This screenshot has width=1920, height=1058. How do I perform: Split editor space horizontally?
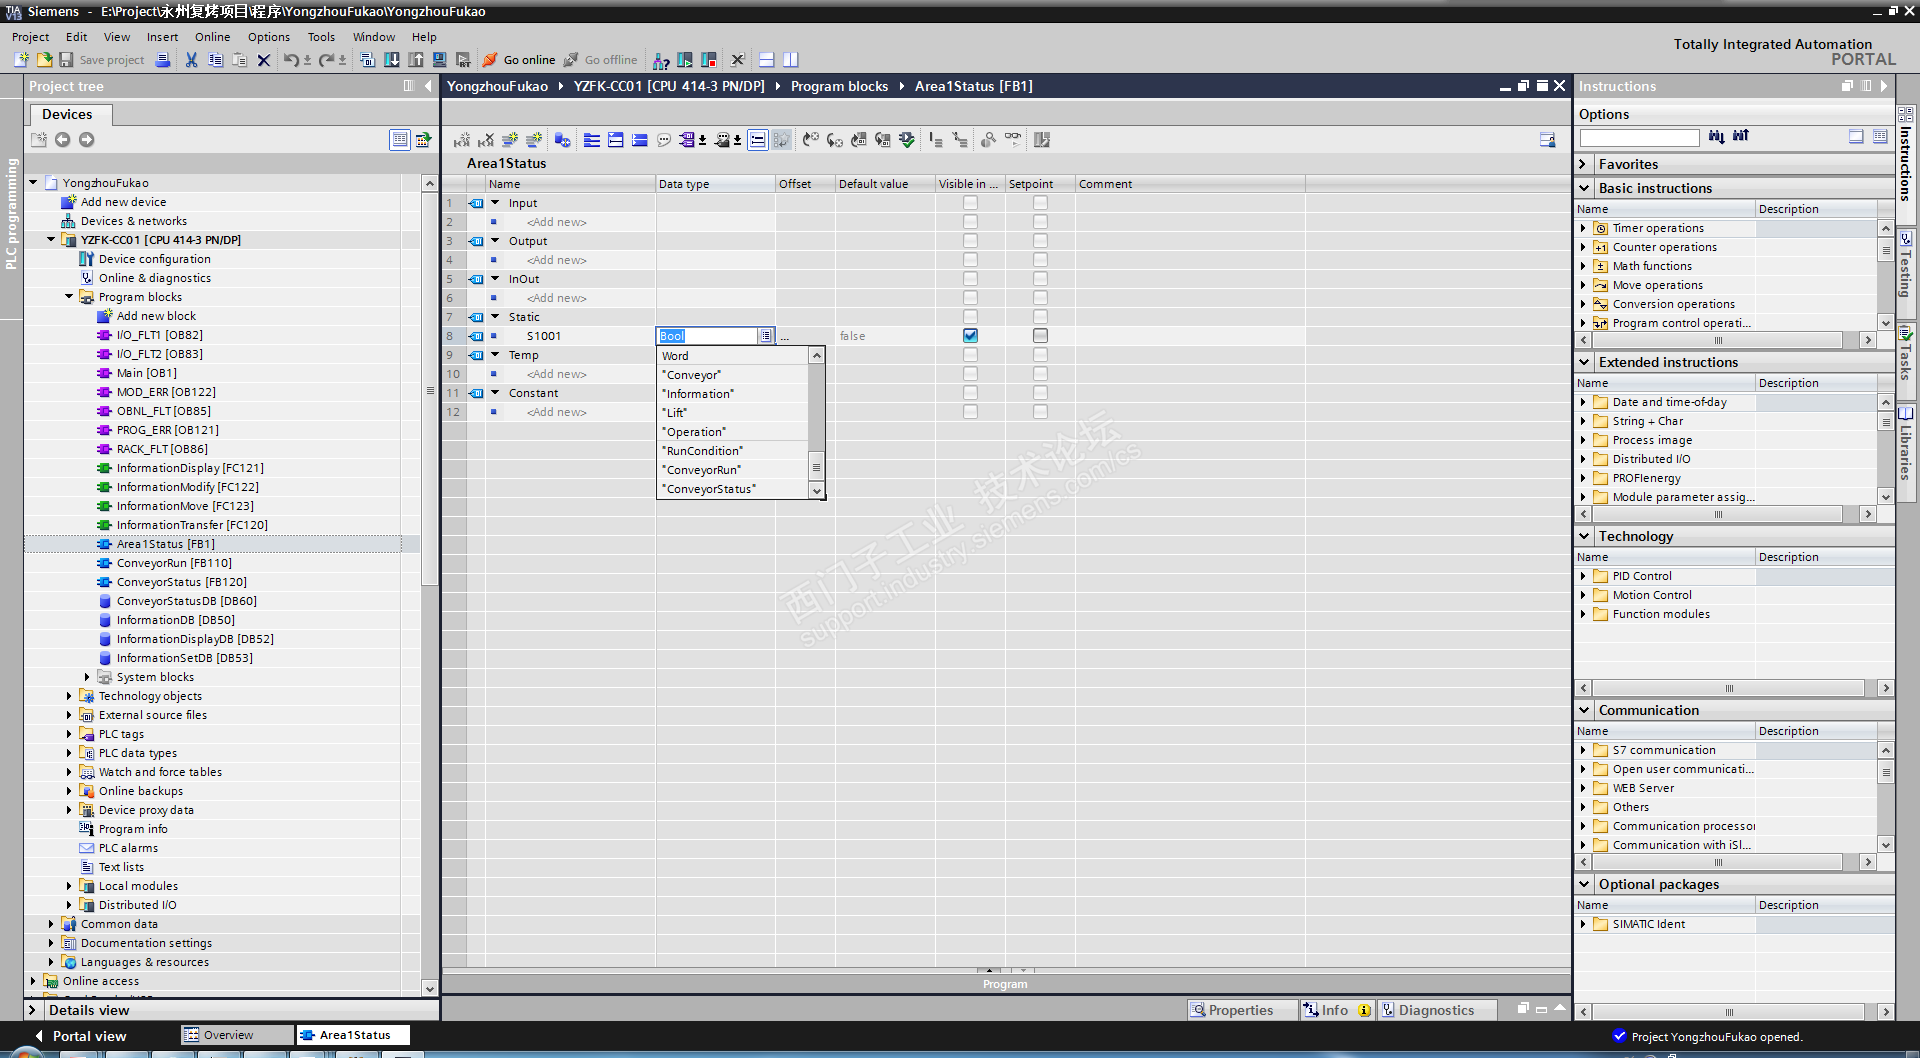click(767, 60)
